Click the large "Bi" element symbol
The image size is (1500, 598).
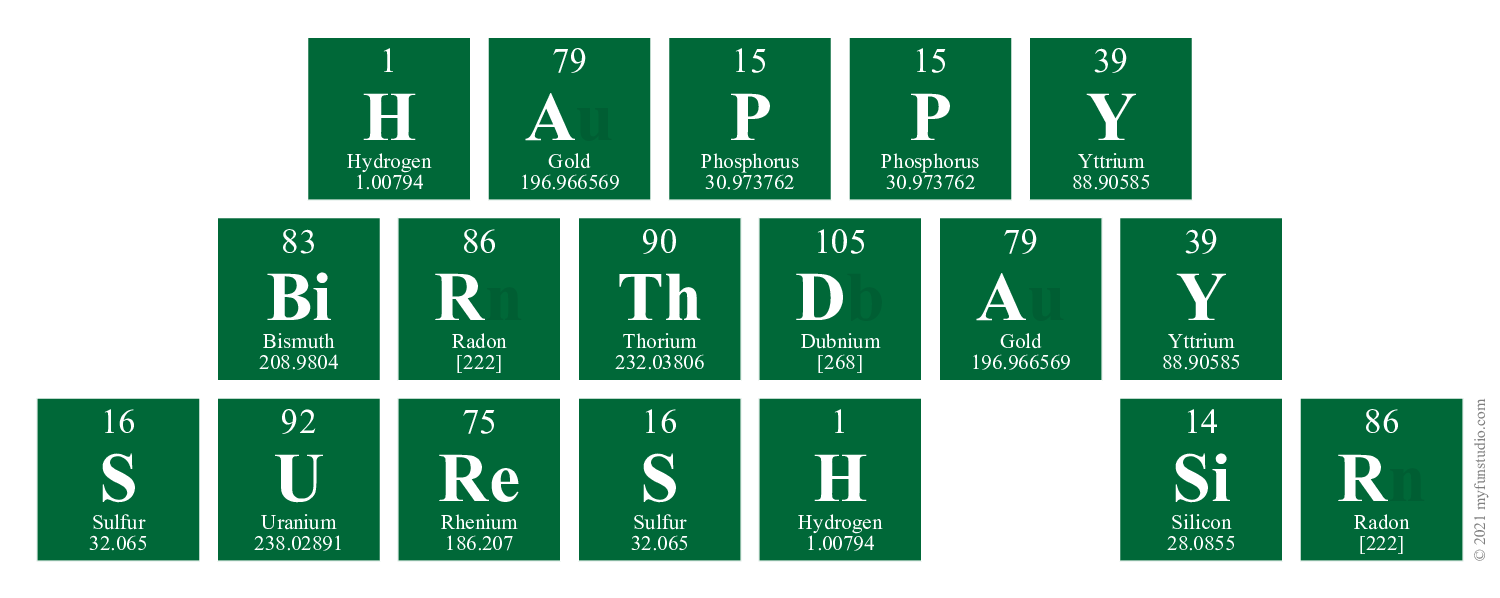(x=299, y=298)
